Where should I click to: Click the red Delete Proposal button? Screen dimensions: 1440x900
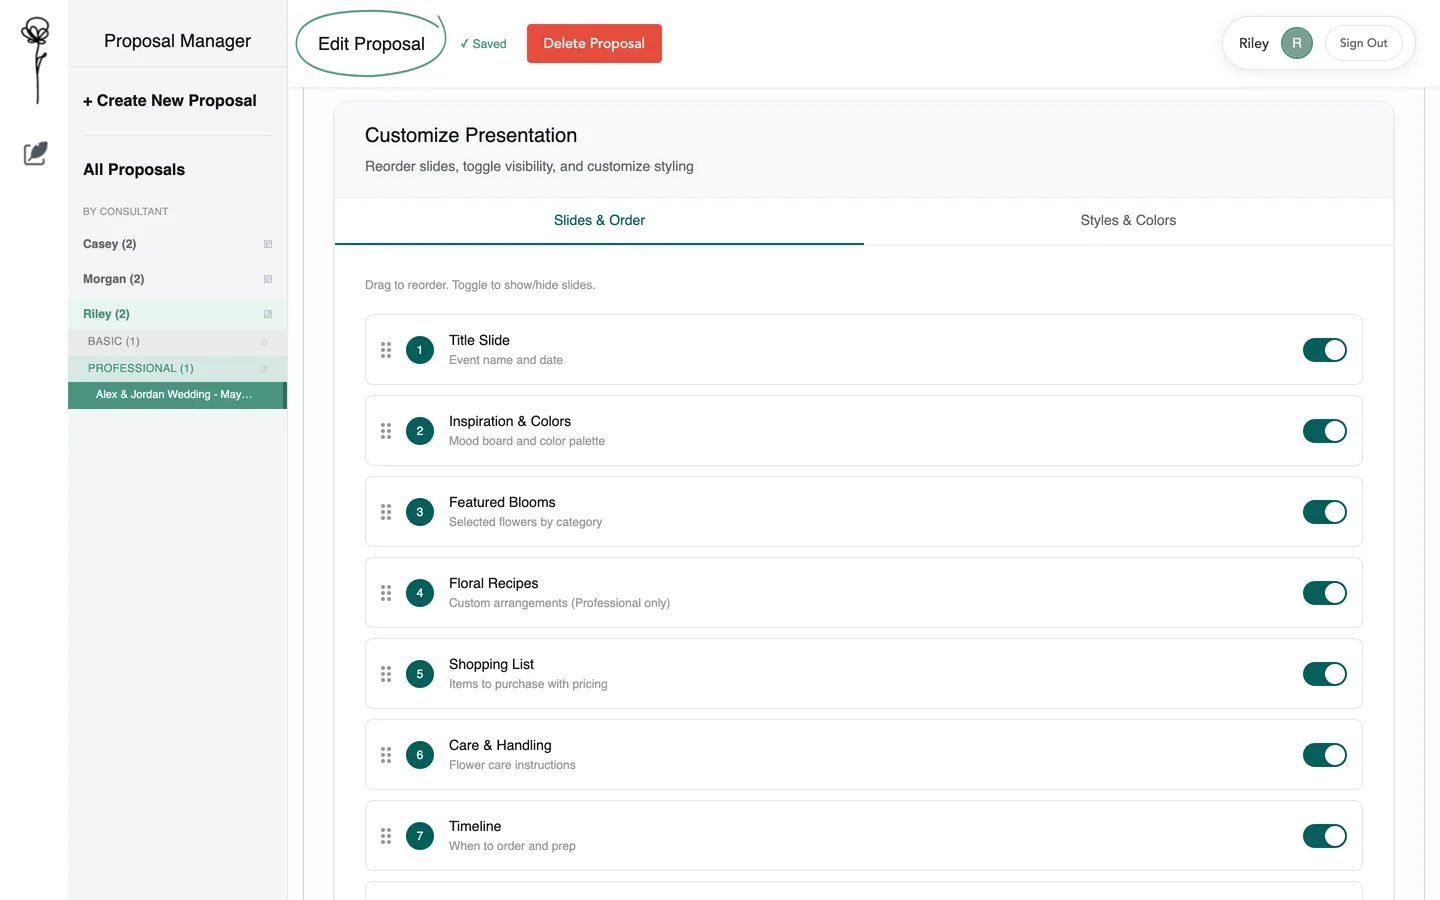pos(594,44)
